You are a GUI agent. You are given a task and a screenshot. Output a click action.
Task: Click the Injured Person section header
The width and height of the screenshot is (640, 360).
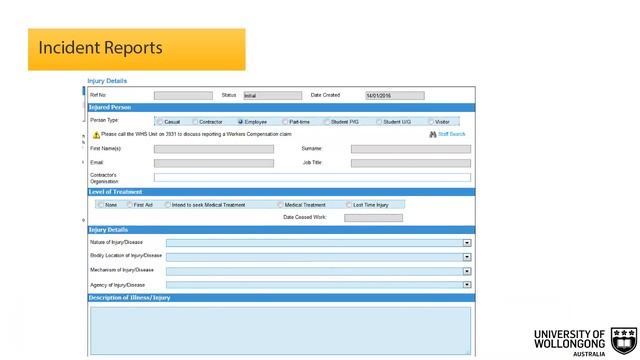pyautogui.click(x=281, y=107)
